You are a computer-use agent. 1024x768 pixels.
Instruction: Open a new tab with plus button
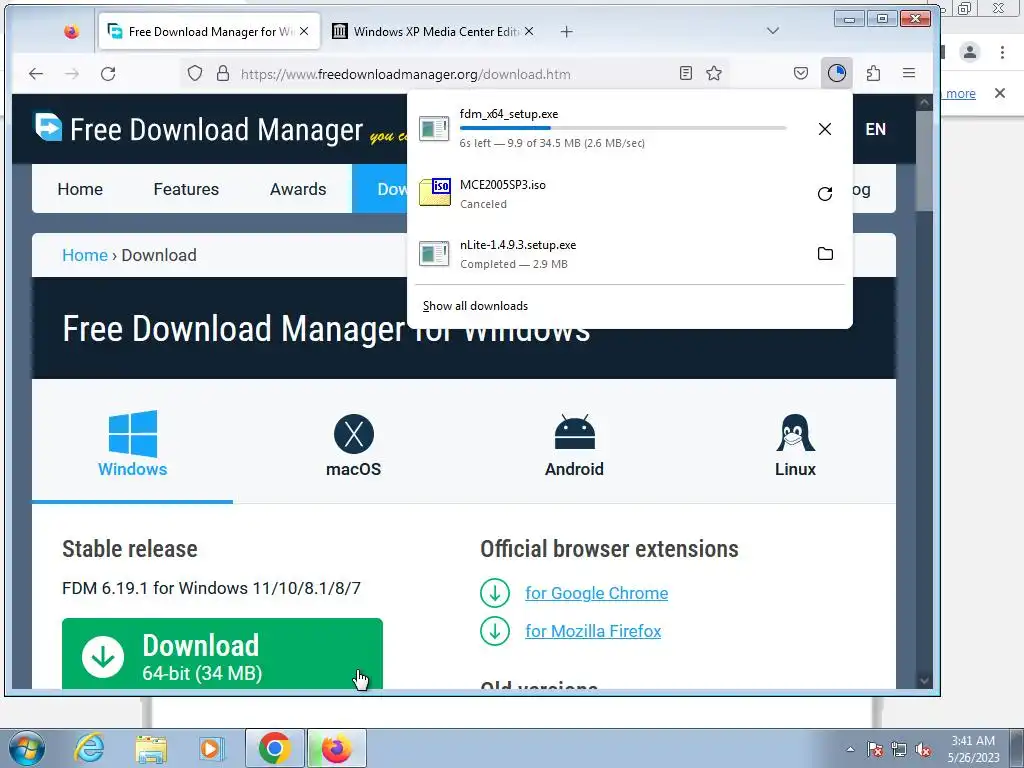pyautogui.click(x=566, y=31)
